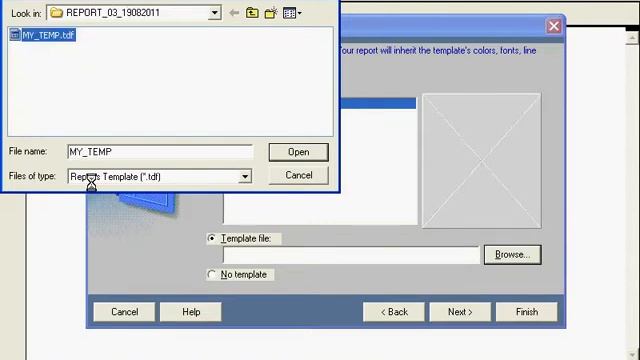Viewport: 640px width, 360px height.
Task: Cancel the report wizard
Action: point(124,312)
